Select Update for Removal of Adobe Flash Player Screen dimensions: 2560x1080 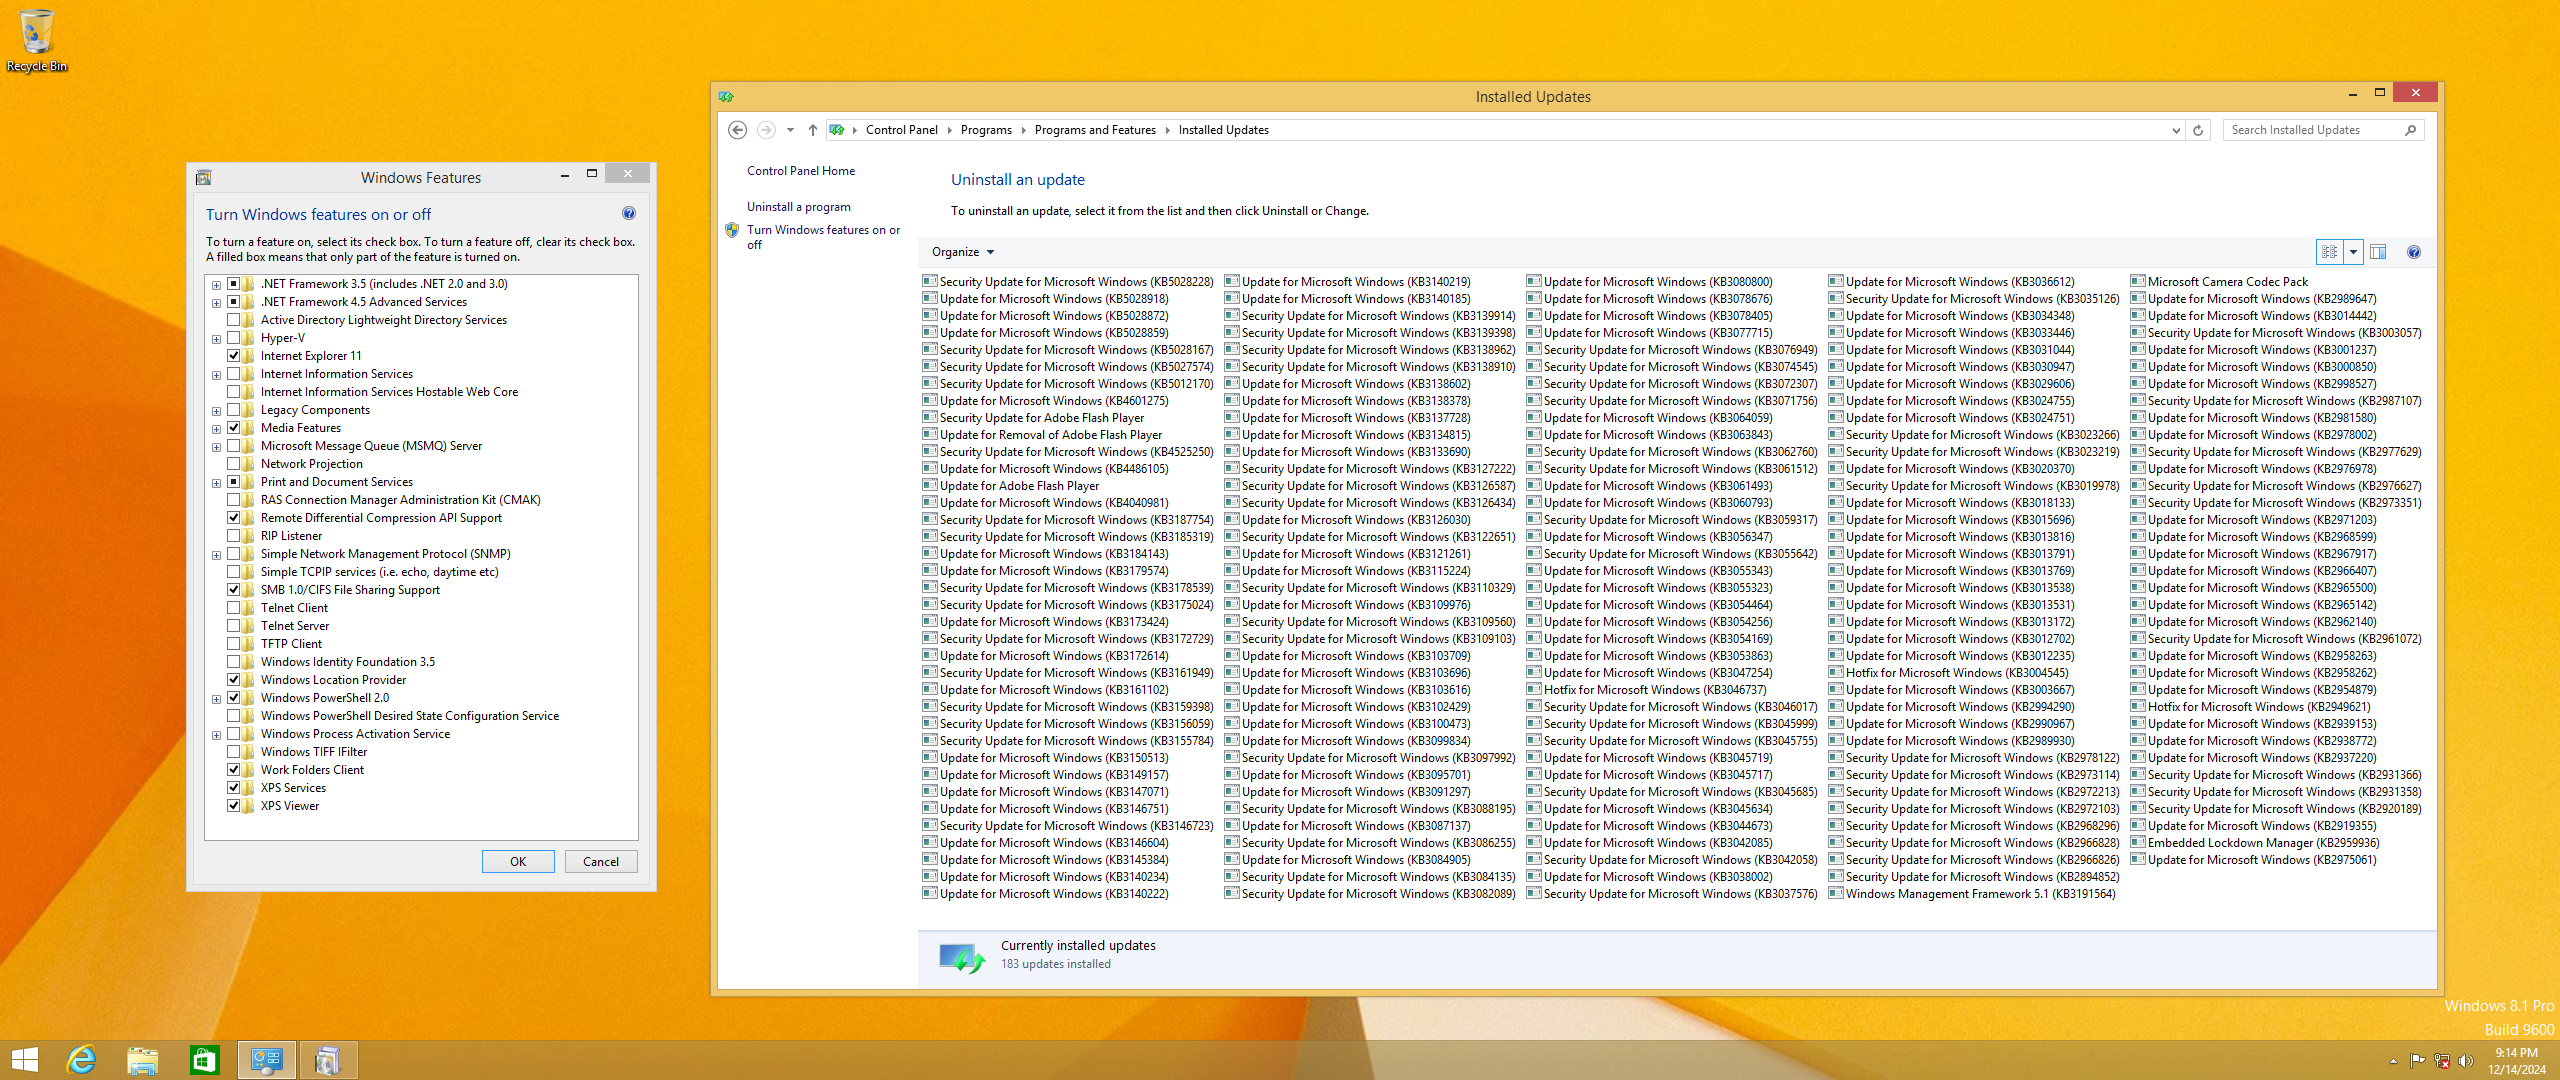click(1042, 435)
